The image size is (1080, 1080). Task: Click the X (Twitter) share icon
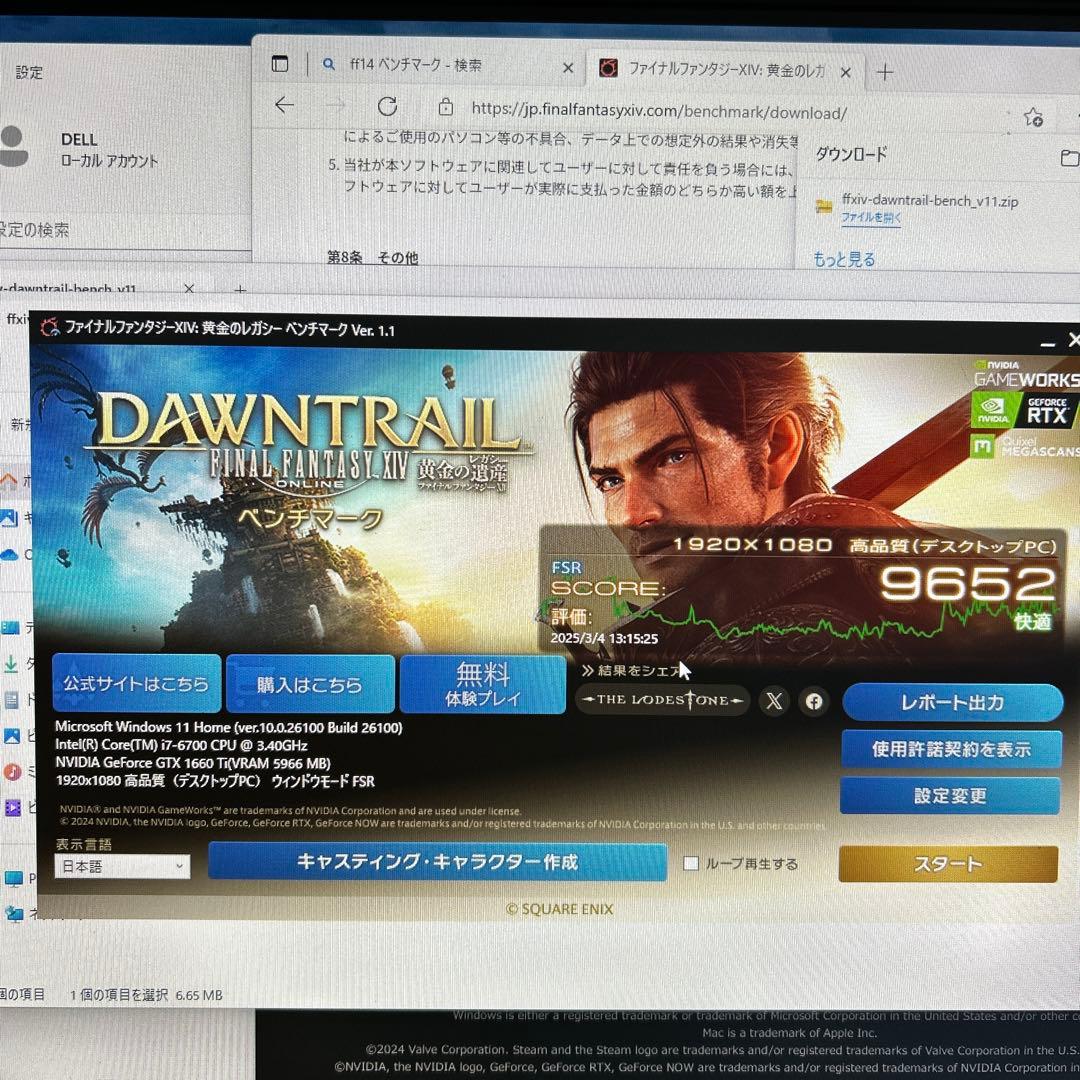pyautogui.click(x=774, y=701)
